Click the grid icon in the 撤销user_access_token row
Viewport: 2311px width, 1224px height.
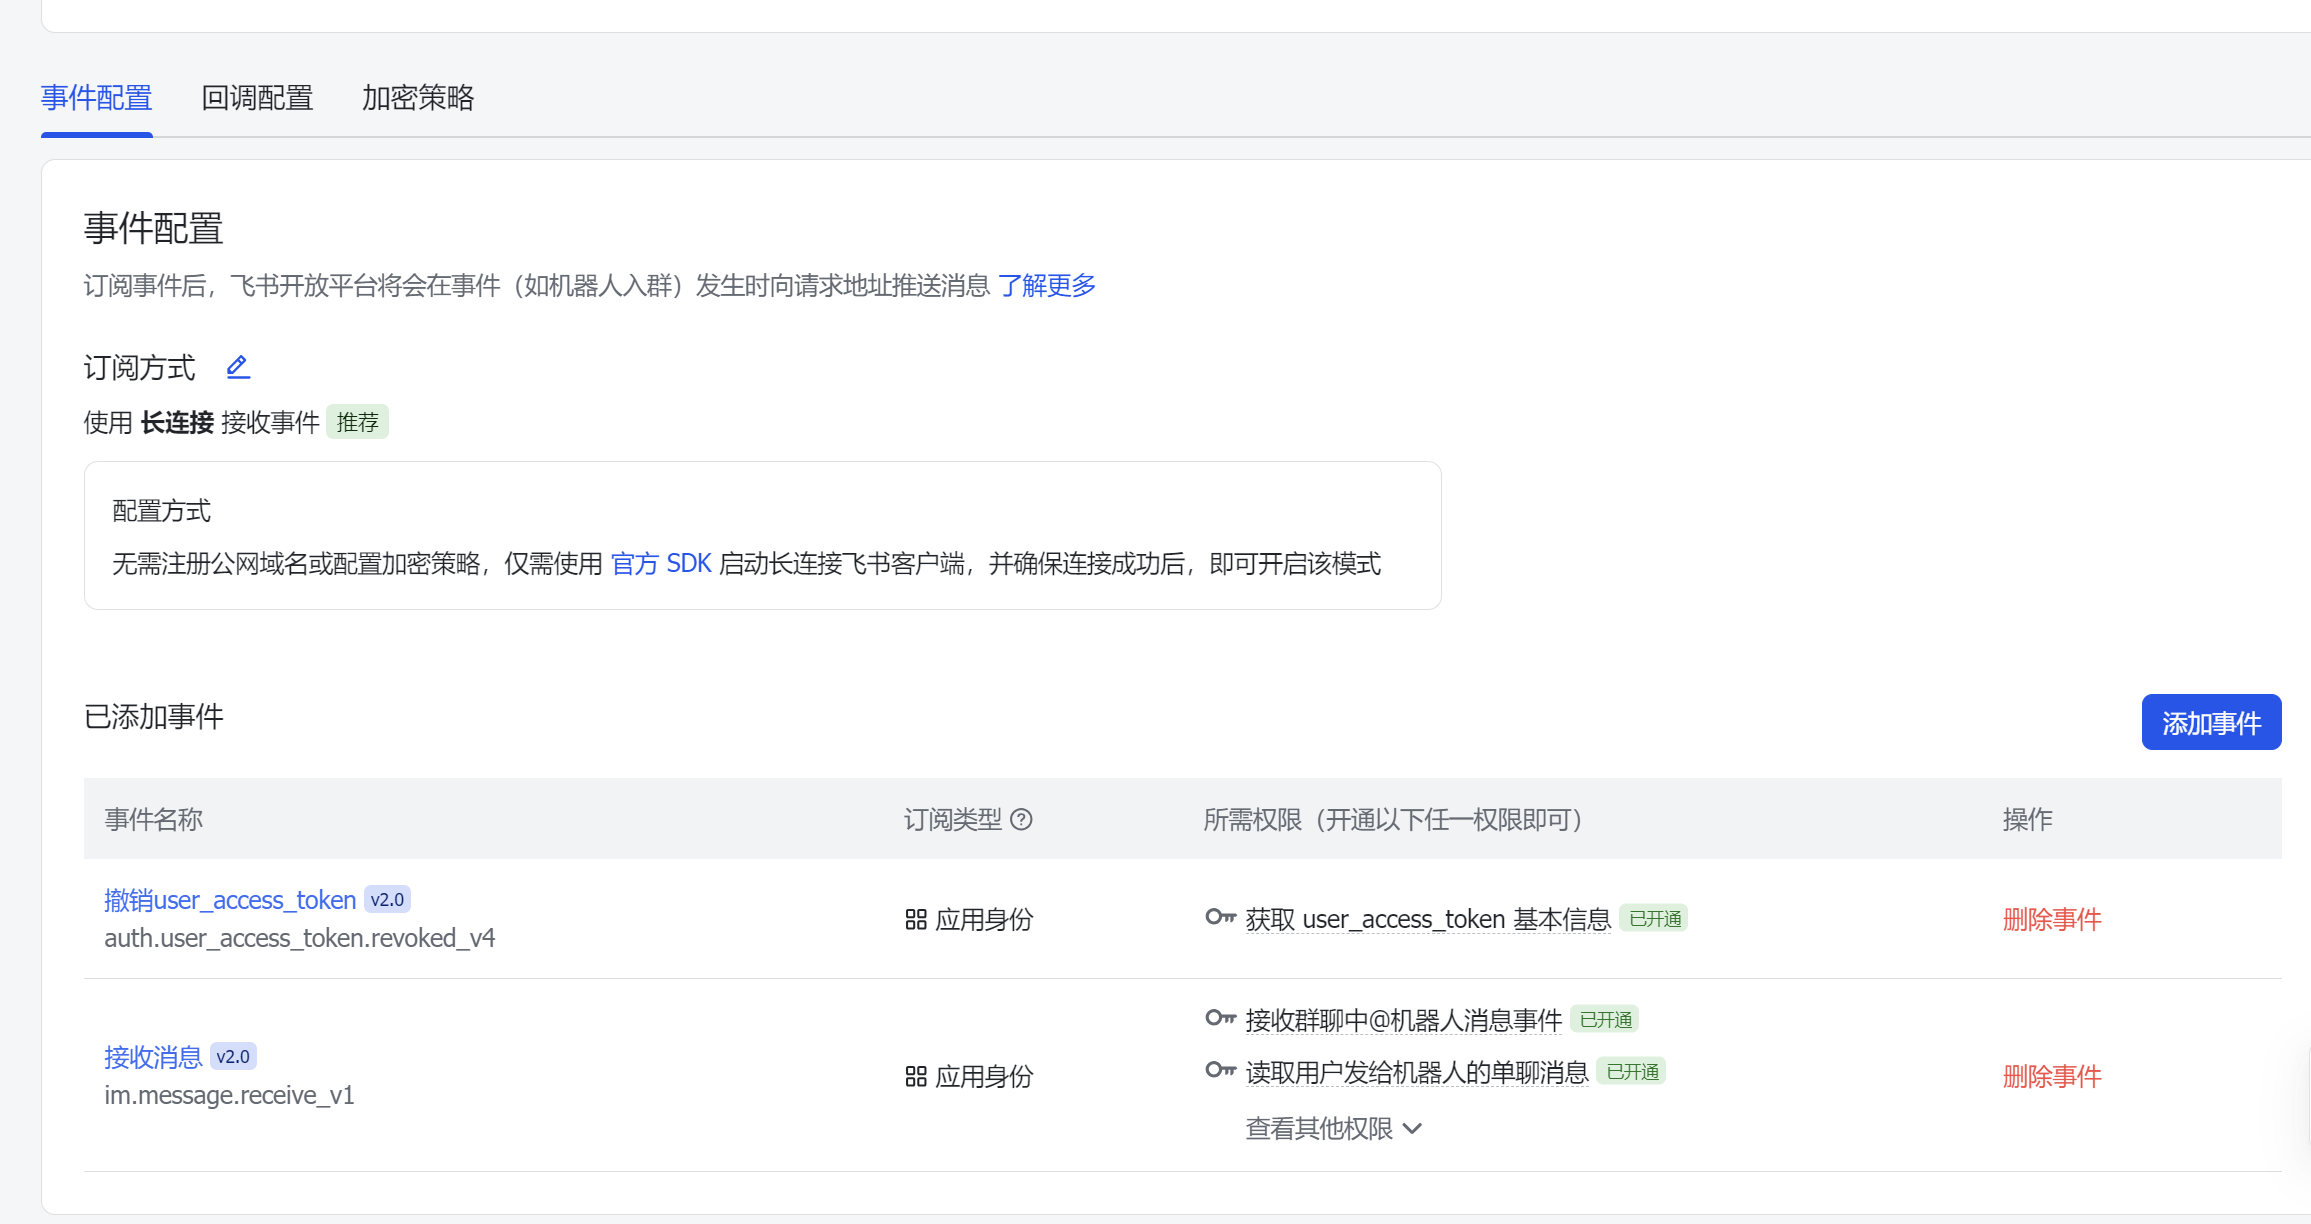tap(915, 920)
